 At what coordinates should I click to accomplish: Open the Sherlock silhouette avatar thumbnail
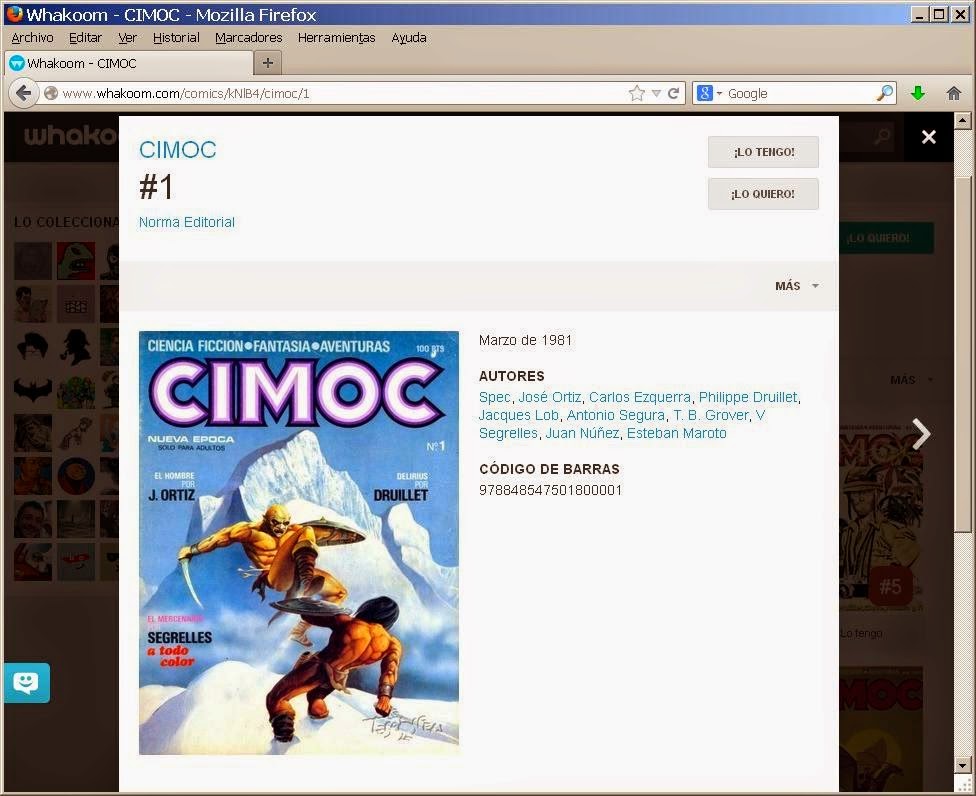(76, 347)
